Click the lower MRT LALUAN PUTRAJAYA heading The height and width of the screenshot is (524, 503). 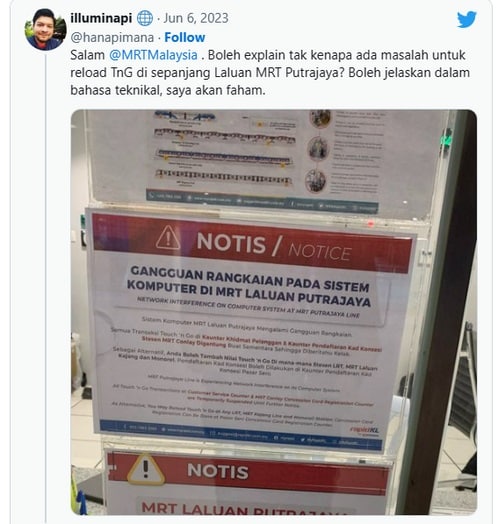pyautogui.click(x=241, y=509)
